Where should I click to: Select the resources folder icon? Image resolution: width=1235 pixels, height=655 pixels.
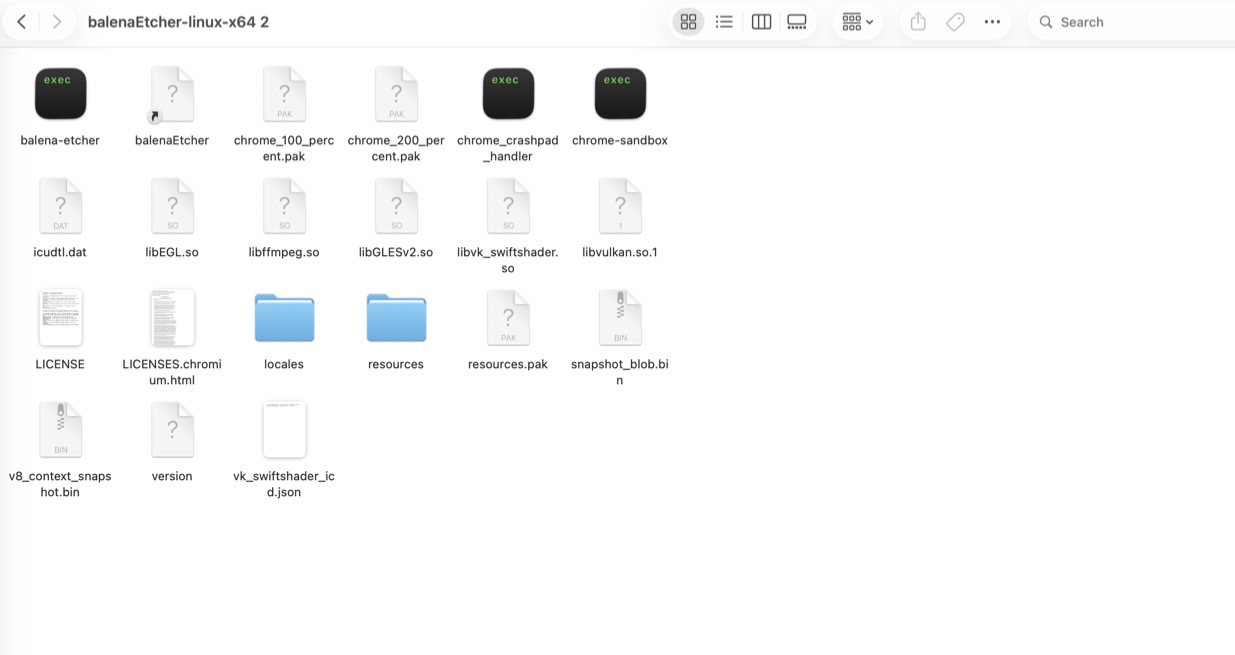[396, 318]
